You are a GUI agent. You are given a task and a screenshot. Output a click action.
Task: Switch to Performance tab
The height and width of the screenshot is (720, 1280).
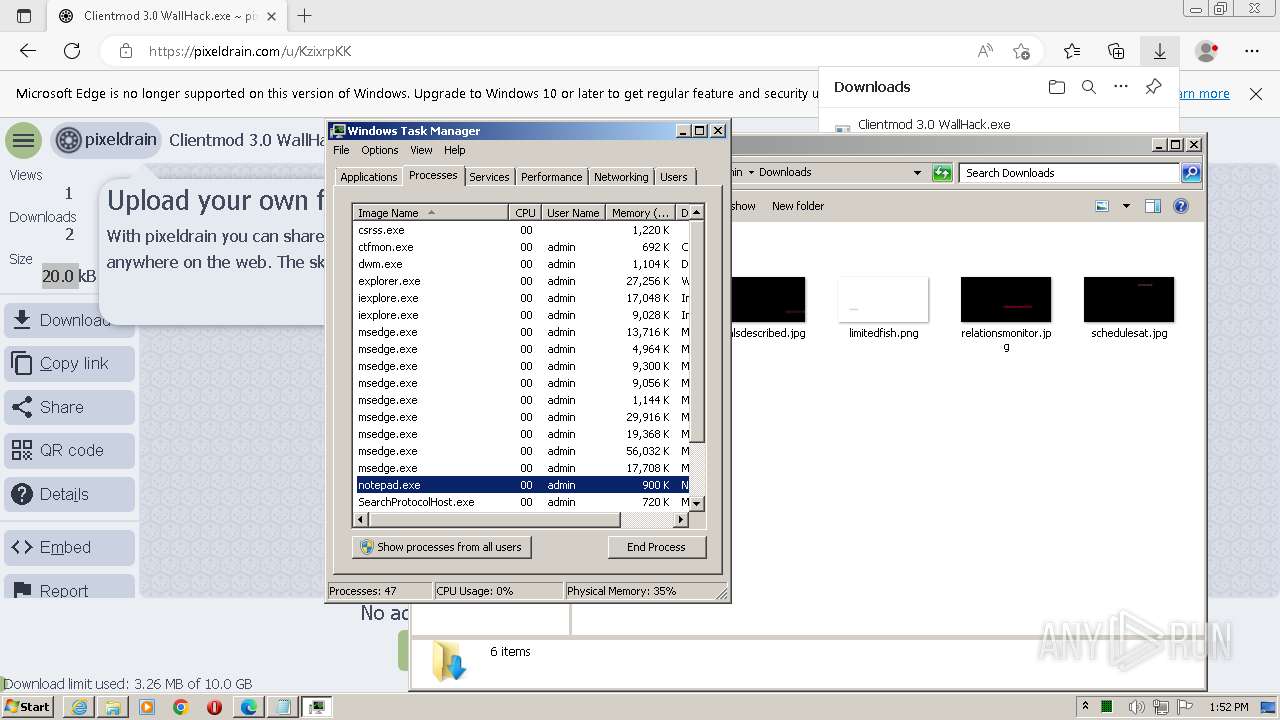[551, 177]
